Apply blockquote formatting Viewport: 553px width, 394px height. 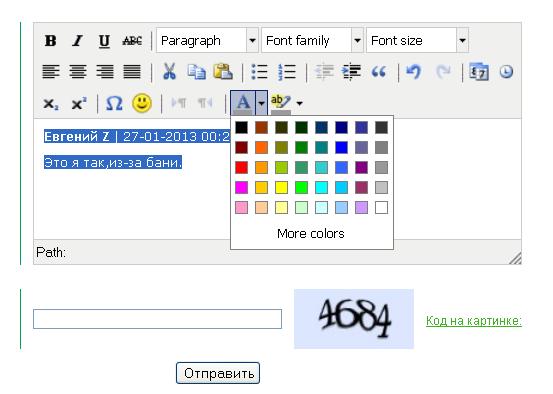(379, 72)
